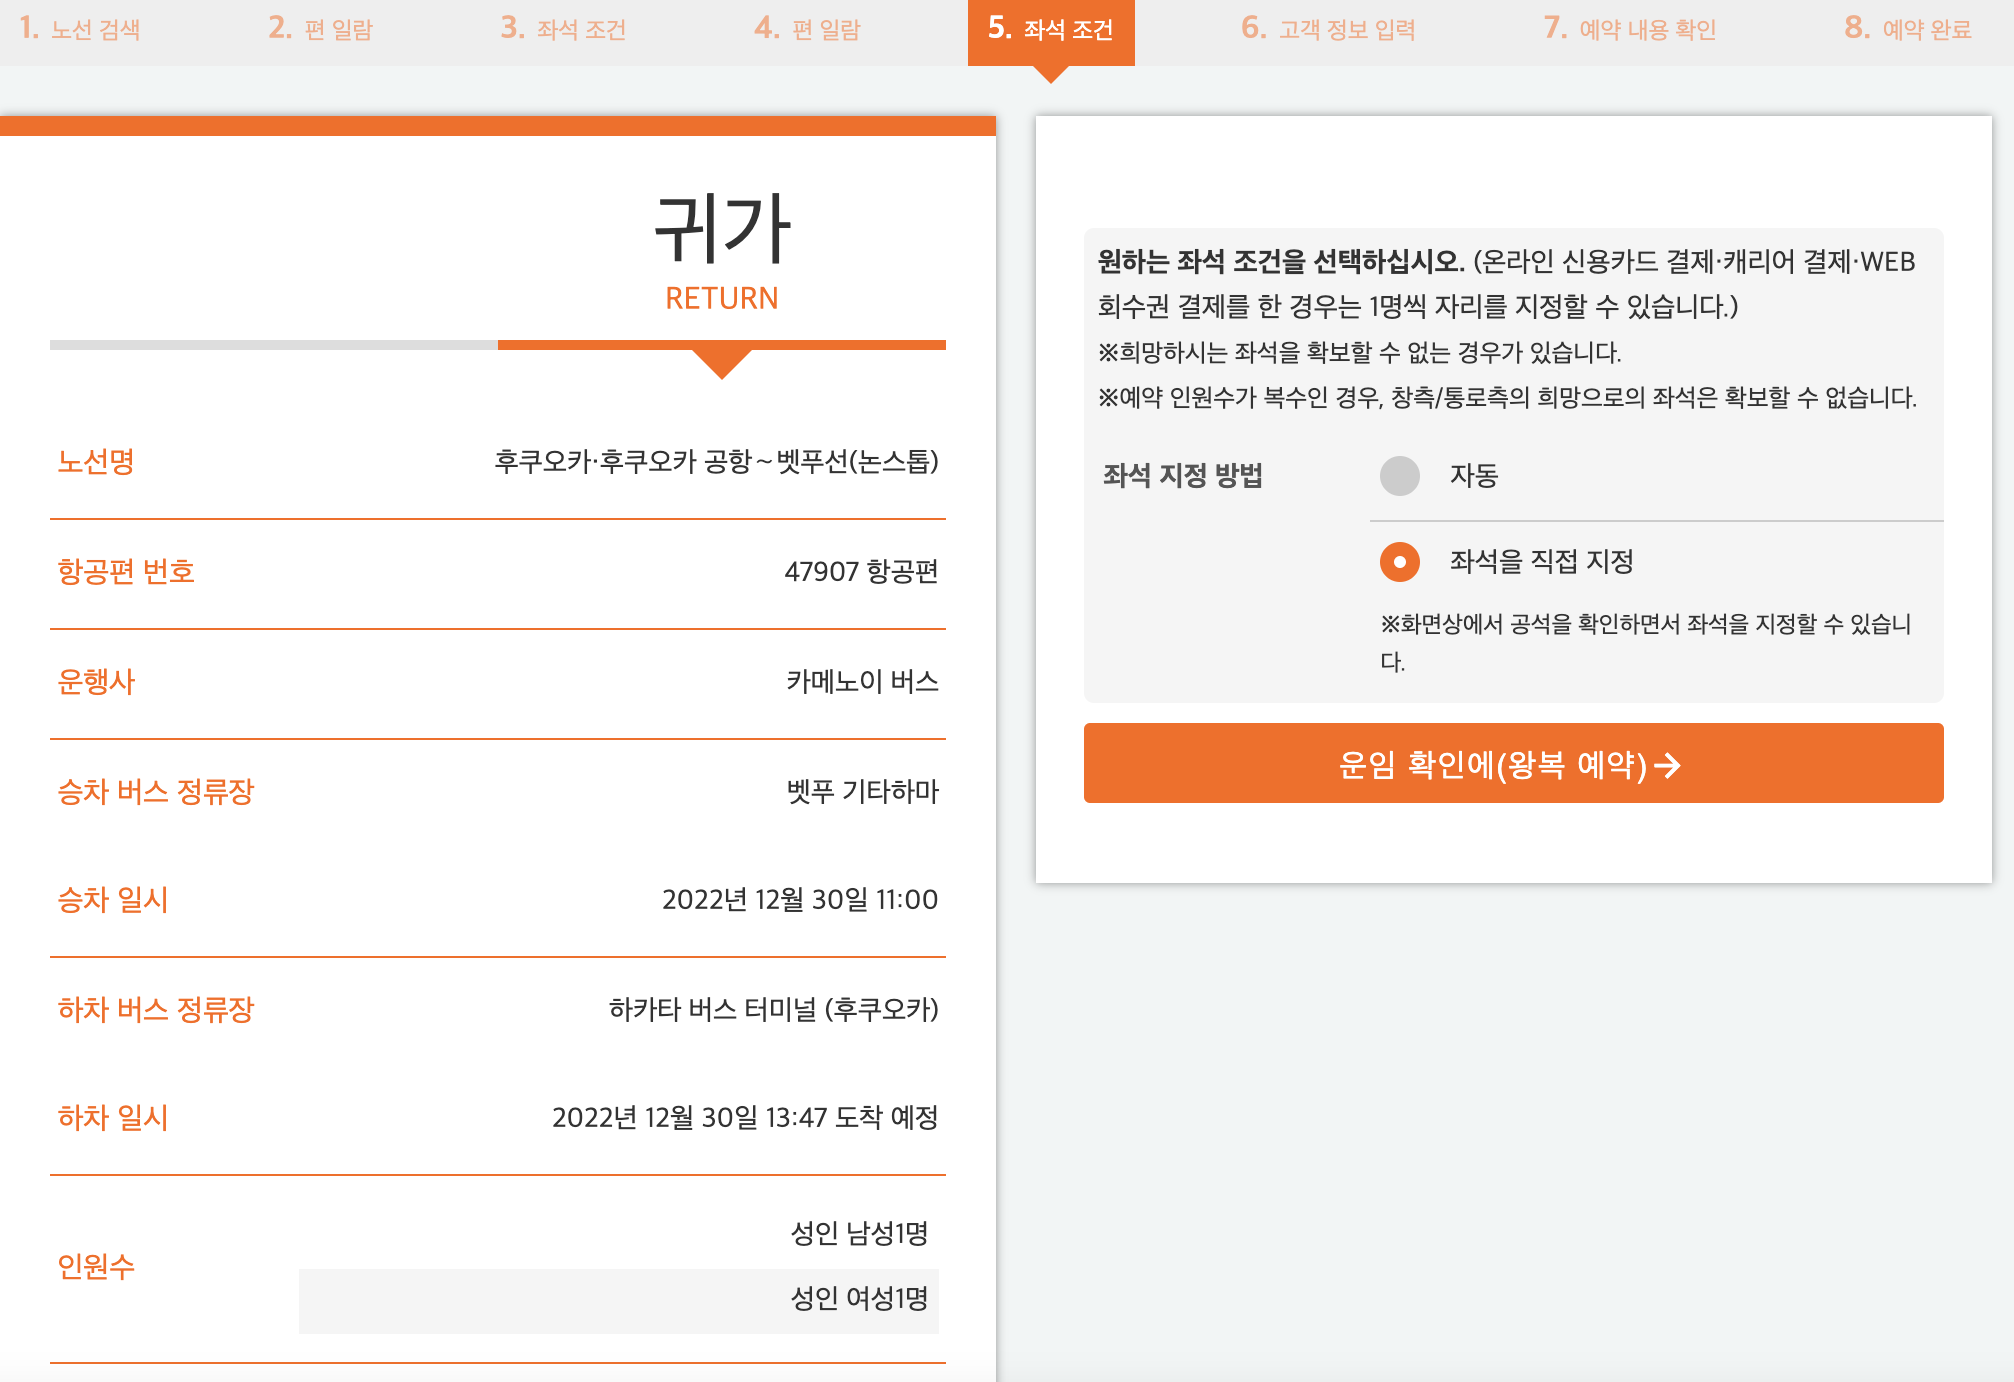The height and width of the screenshot is (1382, 2014).
Task: Go to step 4 편 일람
Action: pyautogui.click(x=807, y=29)
